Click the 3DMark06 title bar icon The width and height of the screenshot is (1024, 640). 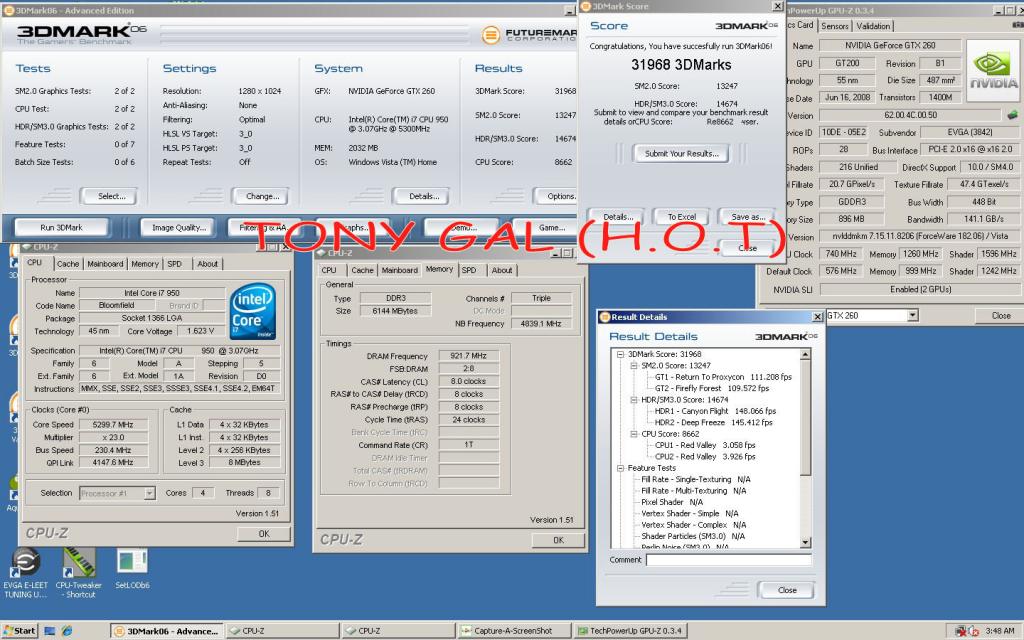click(x=8, y=10)
